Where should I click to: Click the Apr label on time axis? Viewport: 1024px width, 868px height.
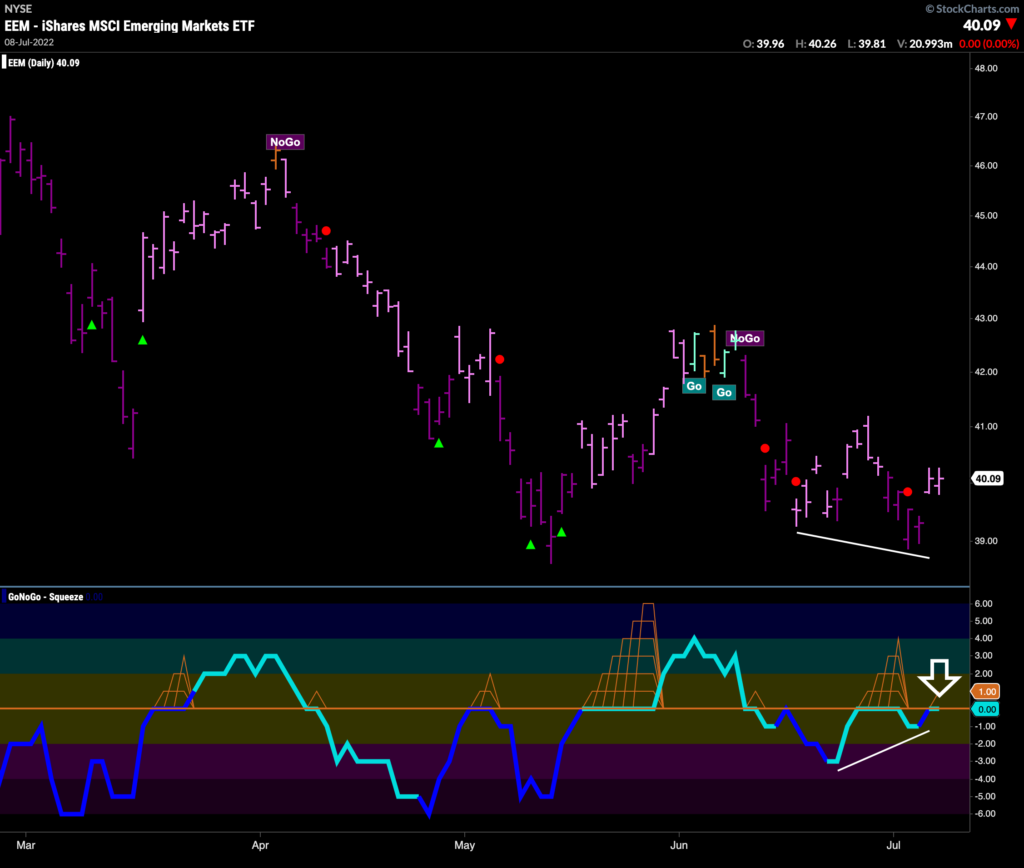coord(260,845)
